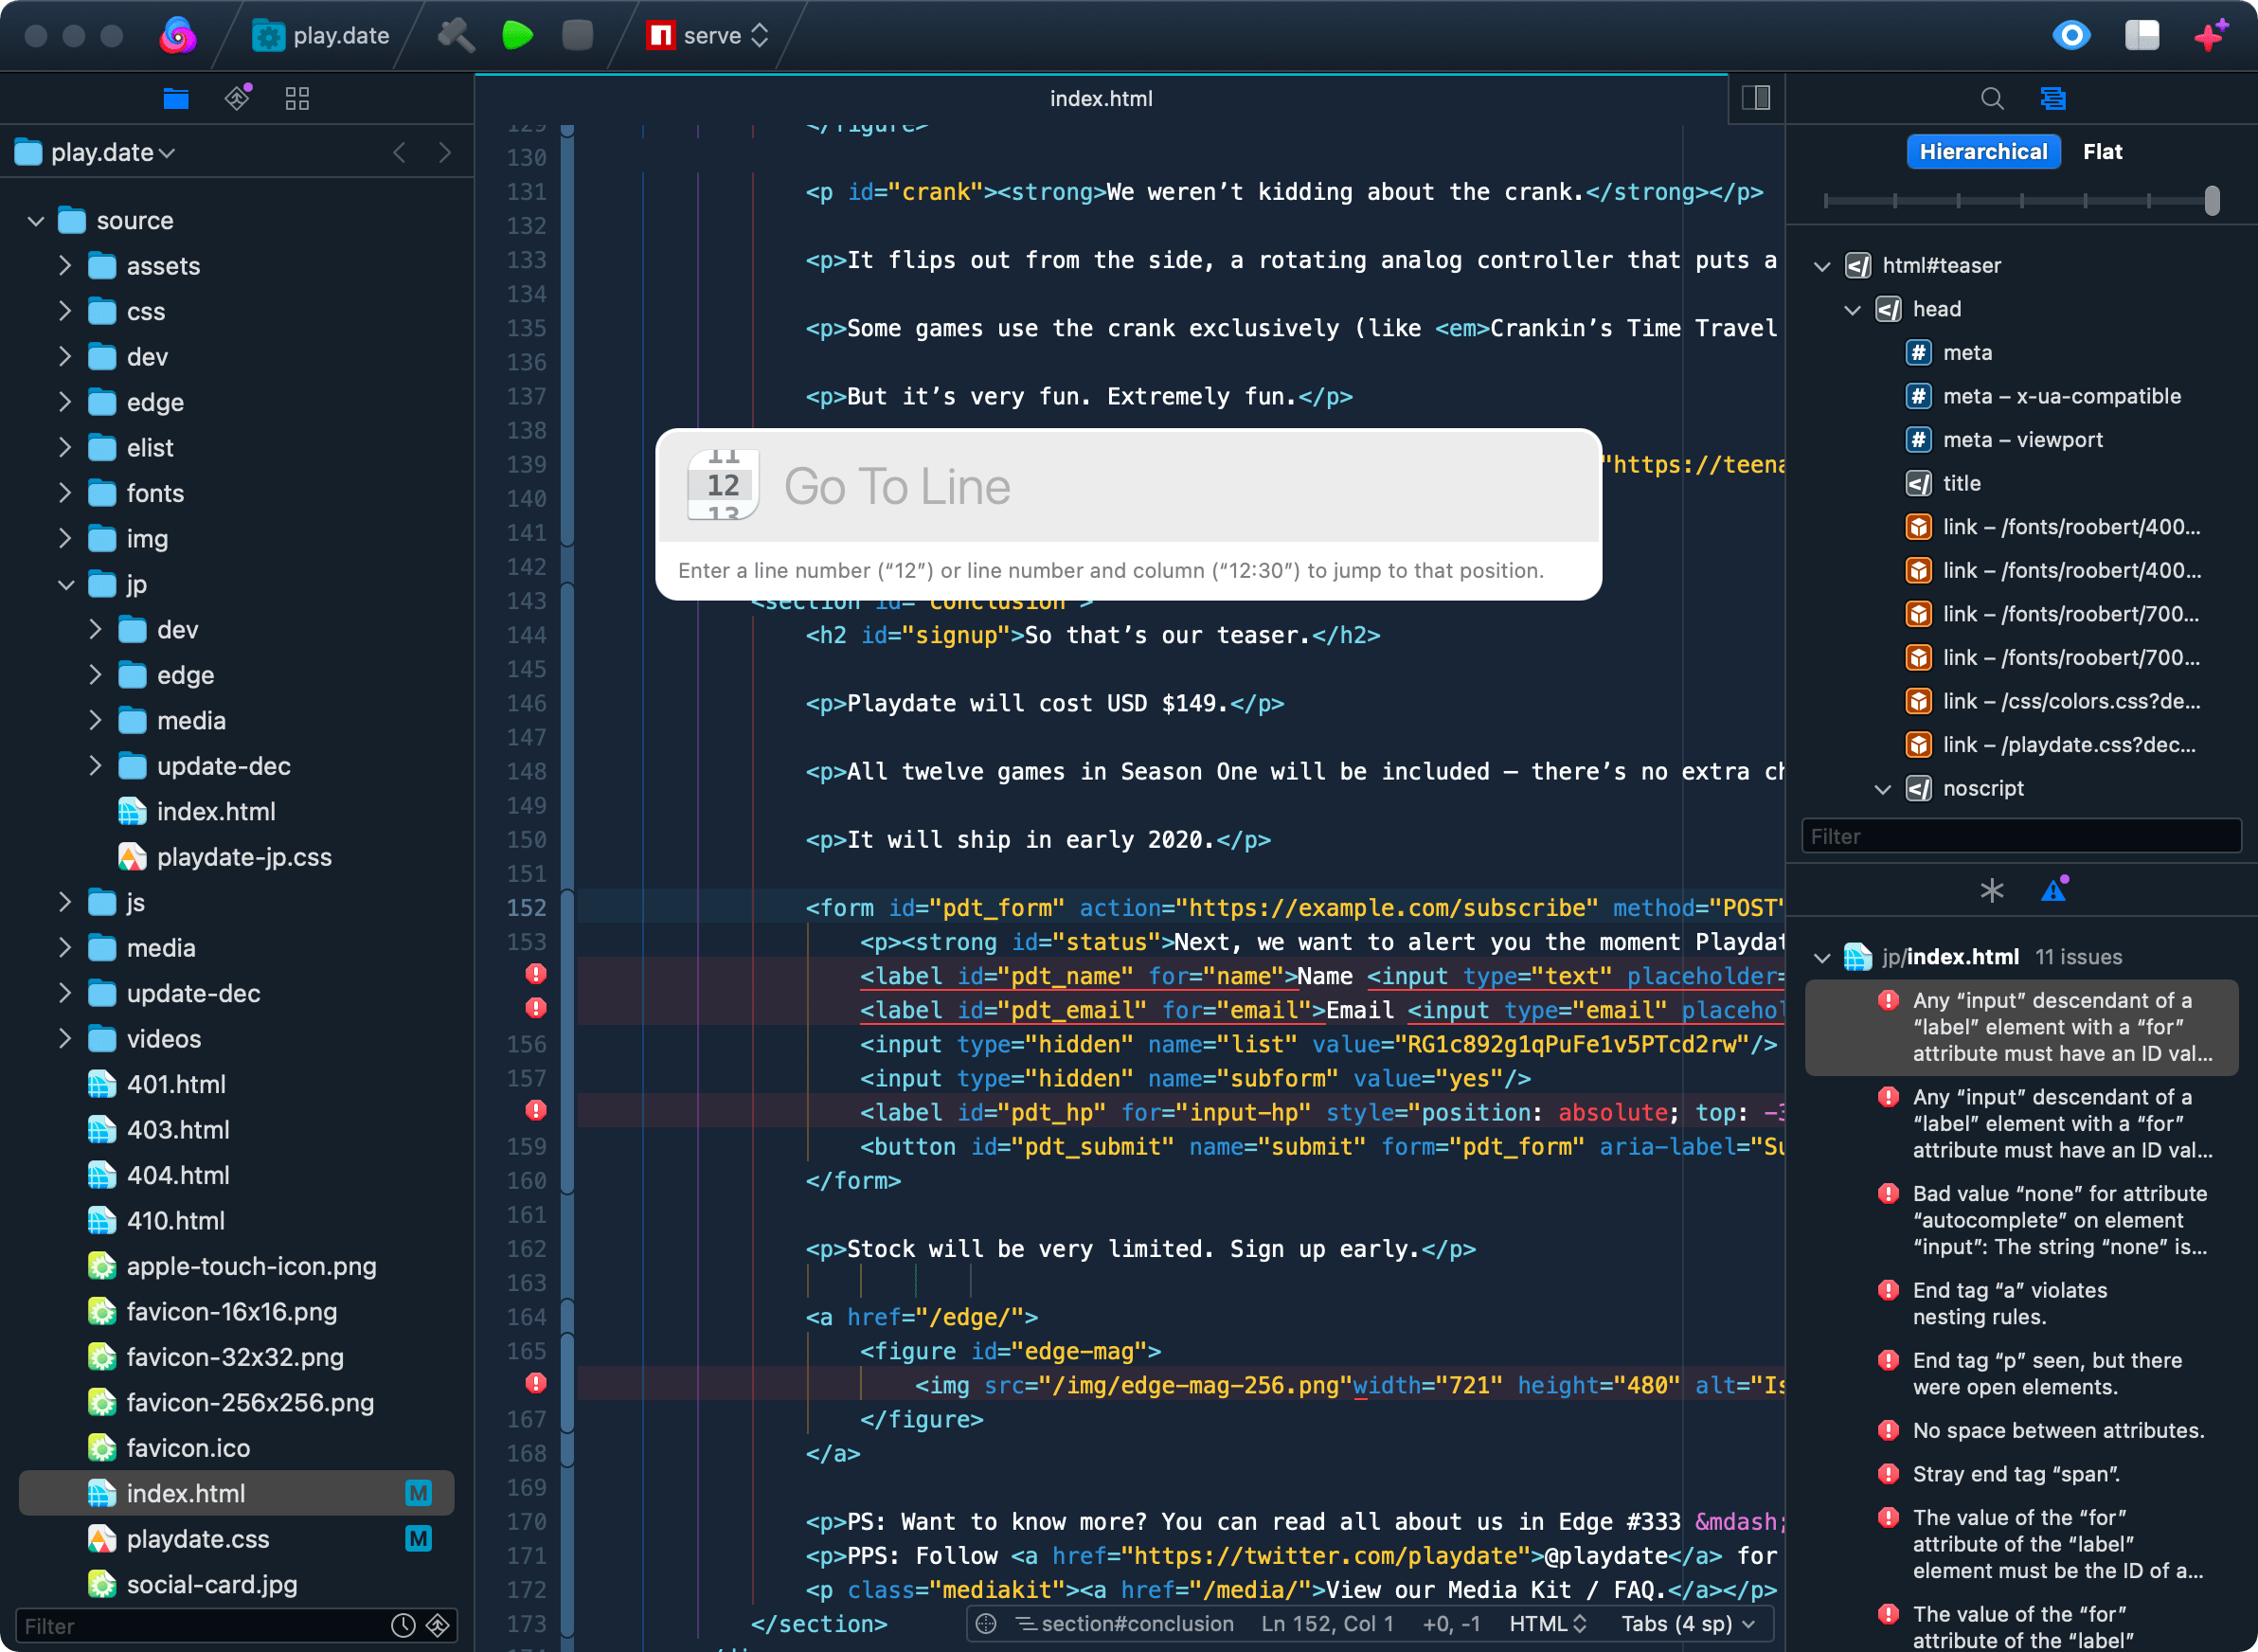Drag the inspector panel width slider
Screen dimensions: 2258x1652
[x=2211, y=196]
